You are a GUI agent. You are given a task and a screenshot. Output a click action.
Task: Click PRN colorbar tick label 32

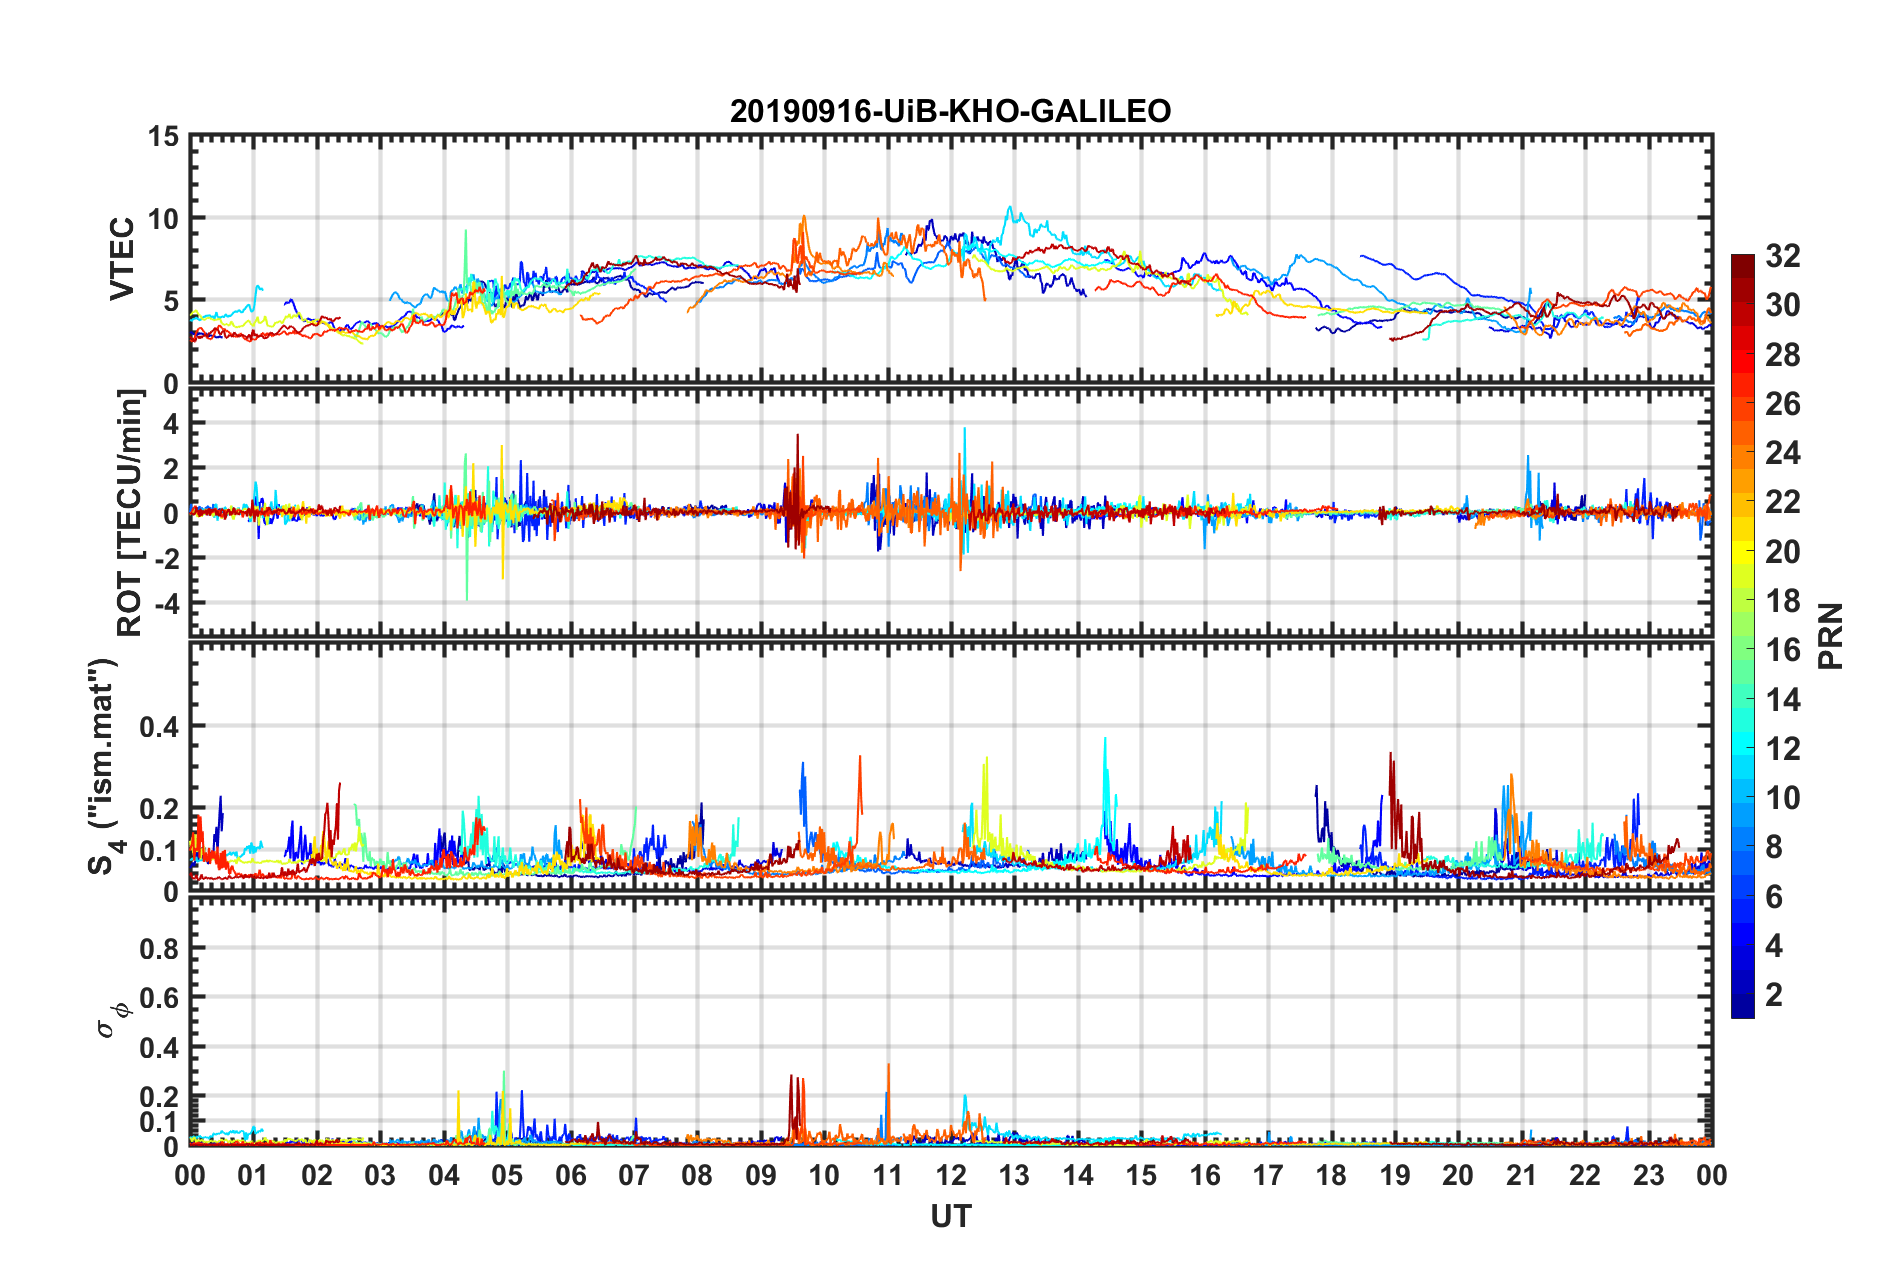[1783, 256]
